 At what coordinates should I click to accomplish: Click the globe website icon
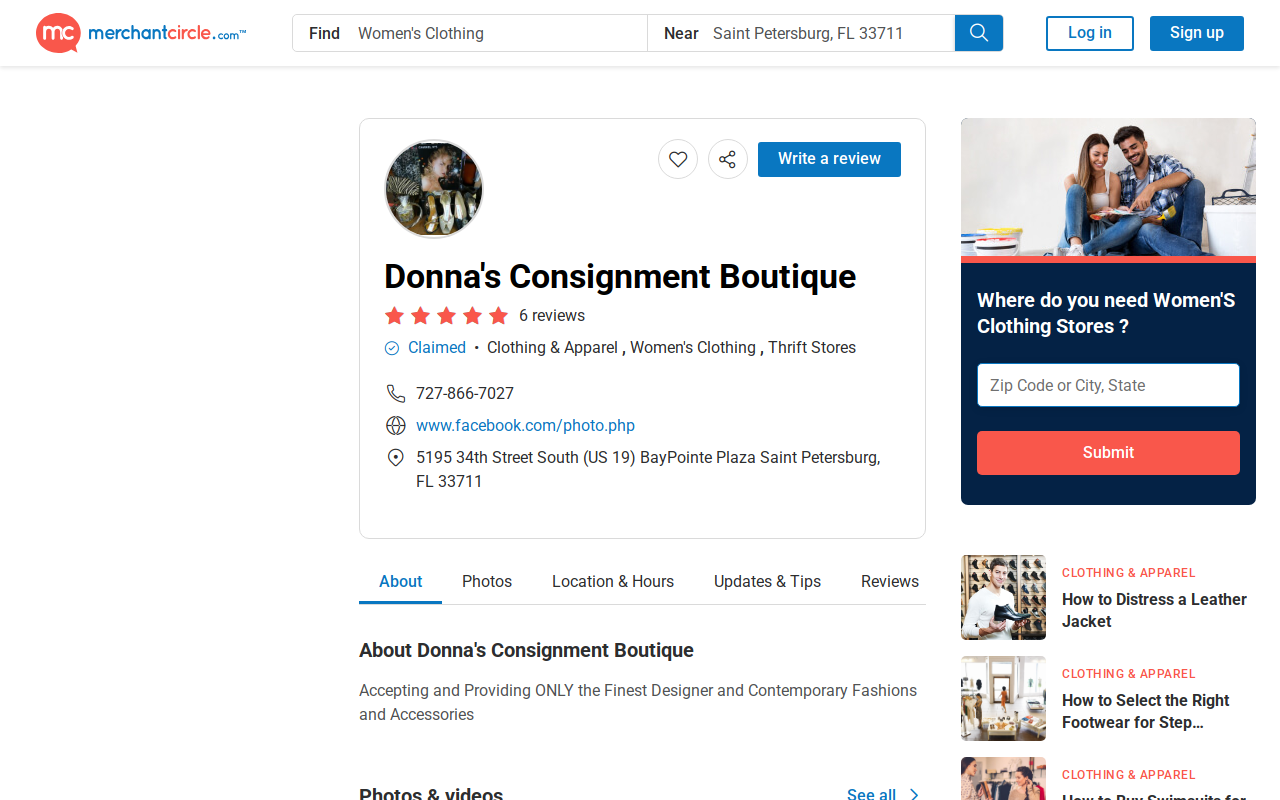[x=396, y=425]
